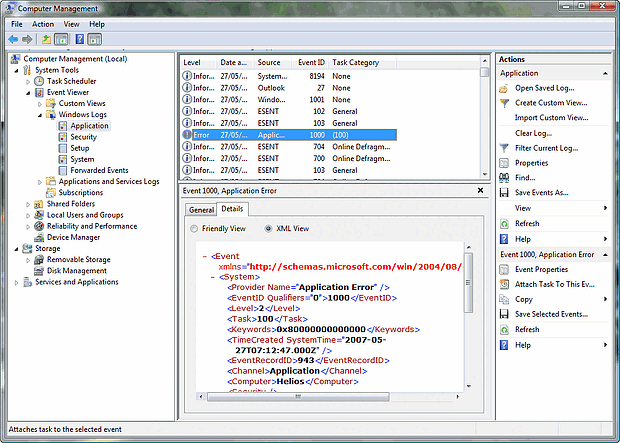
Task: Select the Forwarded Events log
Action: (x=99, y=170)
